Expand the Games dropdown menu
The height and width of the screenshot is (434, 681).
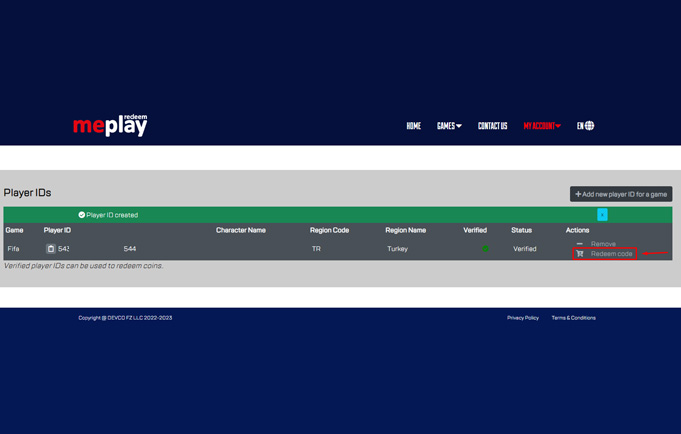click(449, 126)
